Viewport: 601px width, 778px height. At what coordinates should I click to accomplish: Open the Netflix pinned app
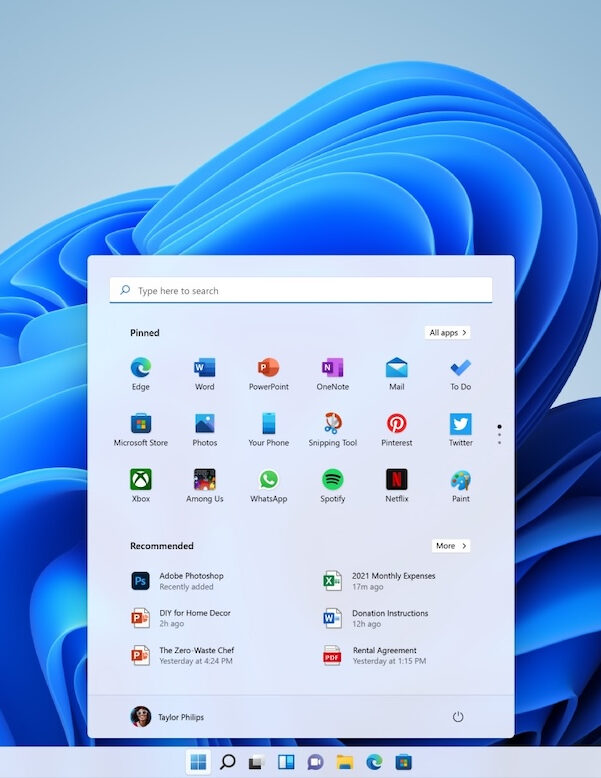(x=397, y=480)
